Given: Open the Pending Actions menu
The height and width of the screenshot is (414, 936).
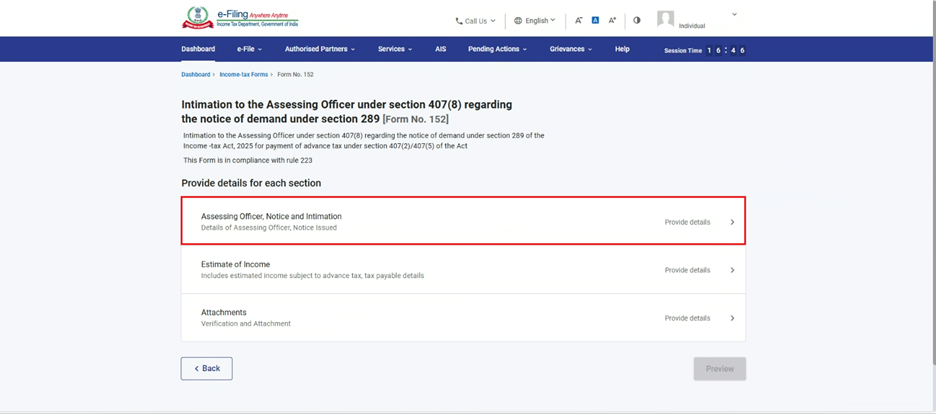Looking at the screenshot, I should tap(497, 49).
